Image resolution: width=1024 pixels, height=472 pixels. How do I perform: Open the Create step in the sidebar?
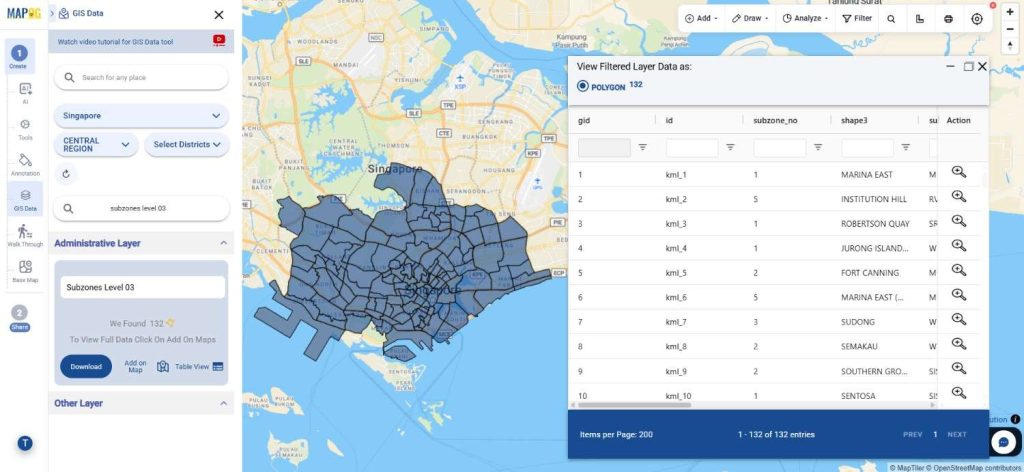click(x=19, y=57)
